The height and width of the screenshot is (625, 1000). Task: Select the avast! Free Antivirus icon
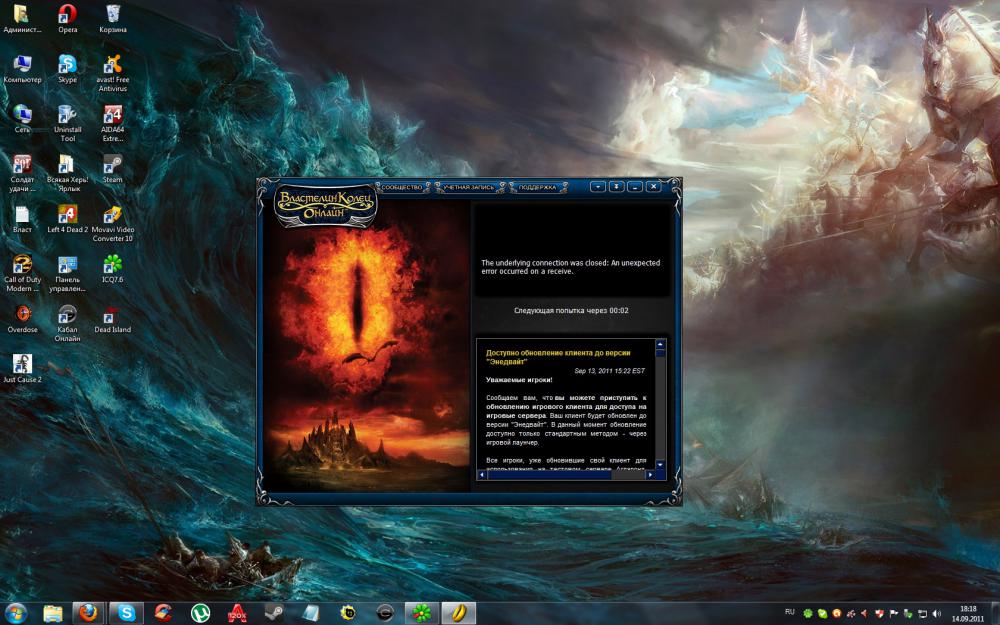pos(113,73)
